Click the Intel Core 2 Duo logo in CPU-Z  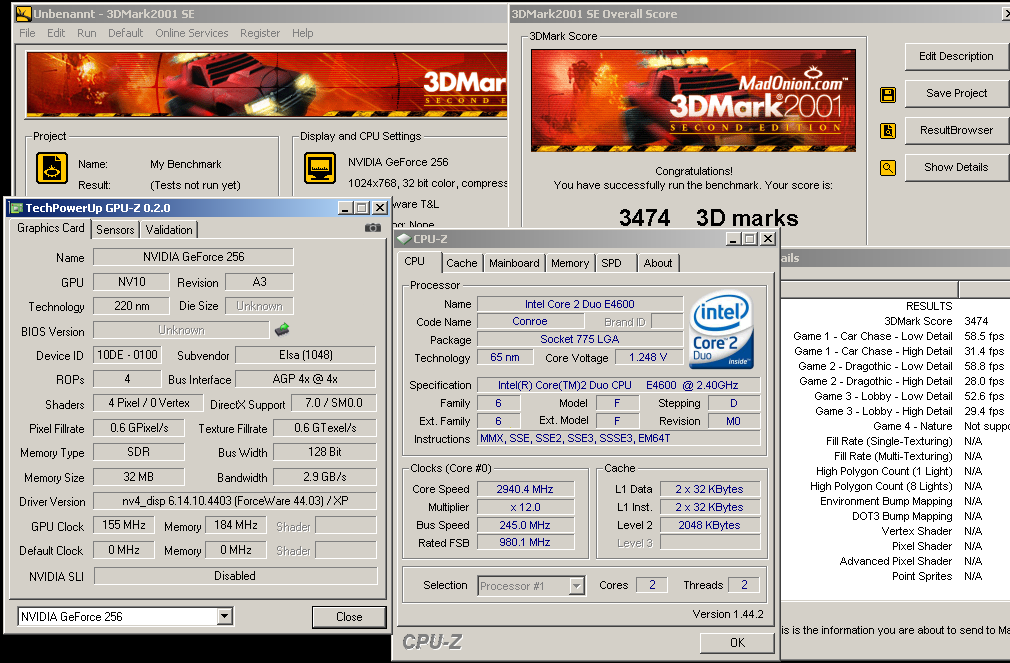click(721, 331)
